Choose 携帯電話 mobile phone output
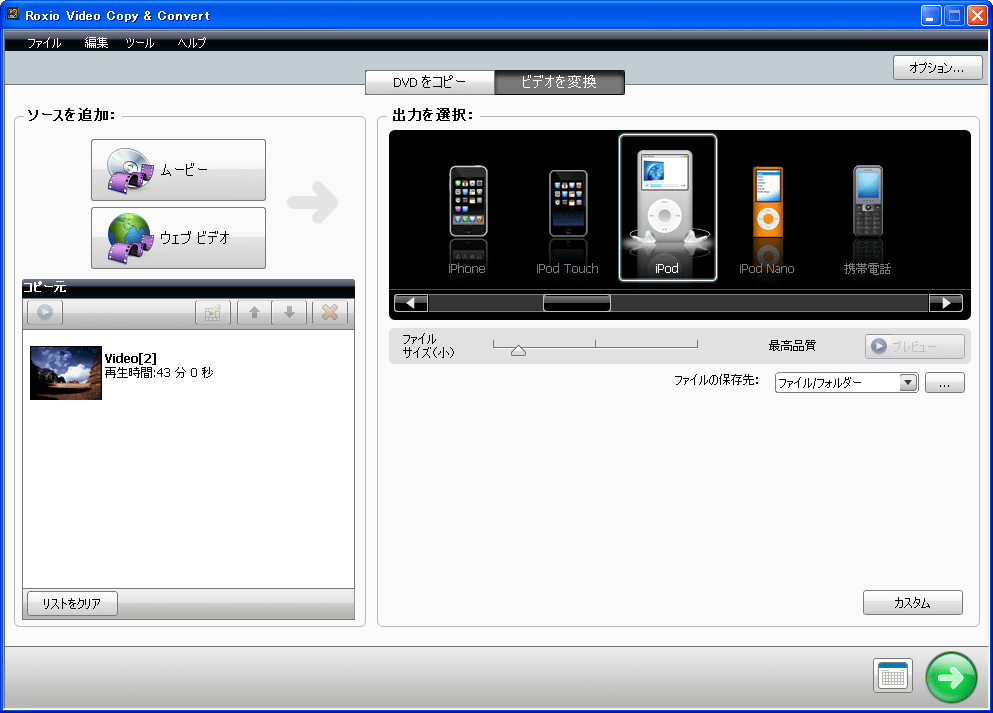The height and width of the screenshot is (713, 993). [x=867, y=220]
